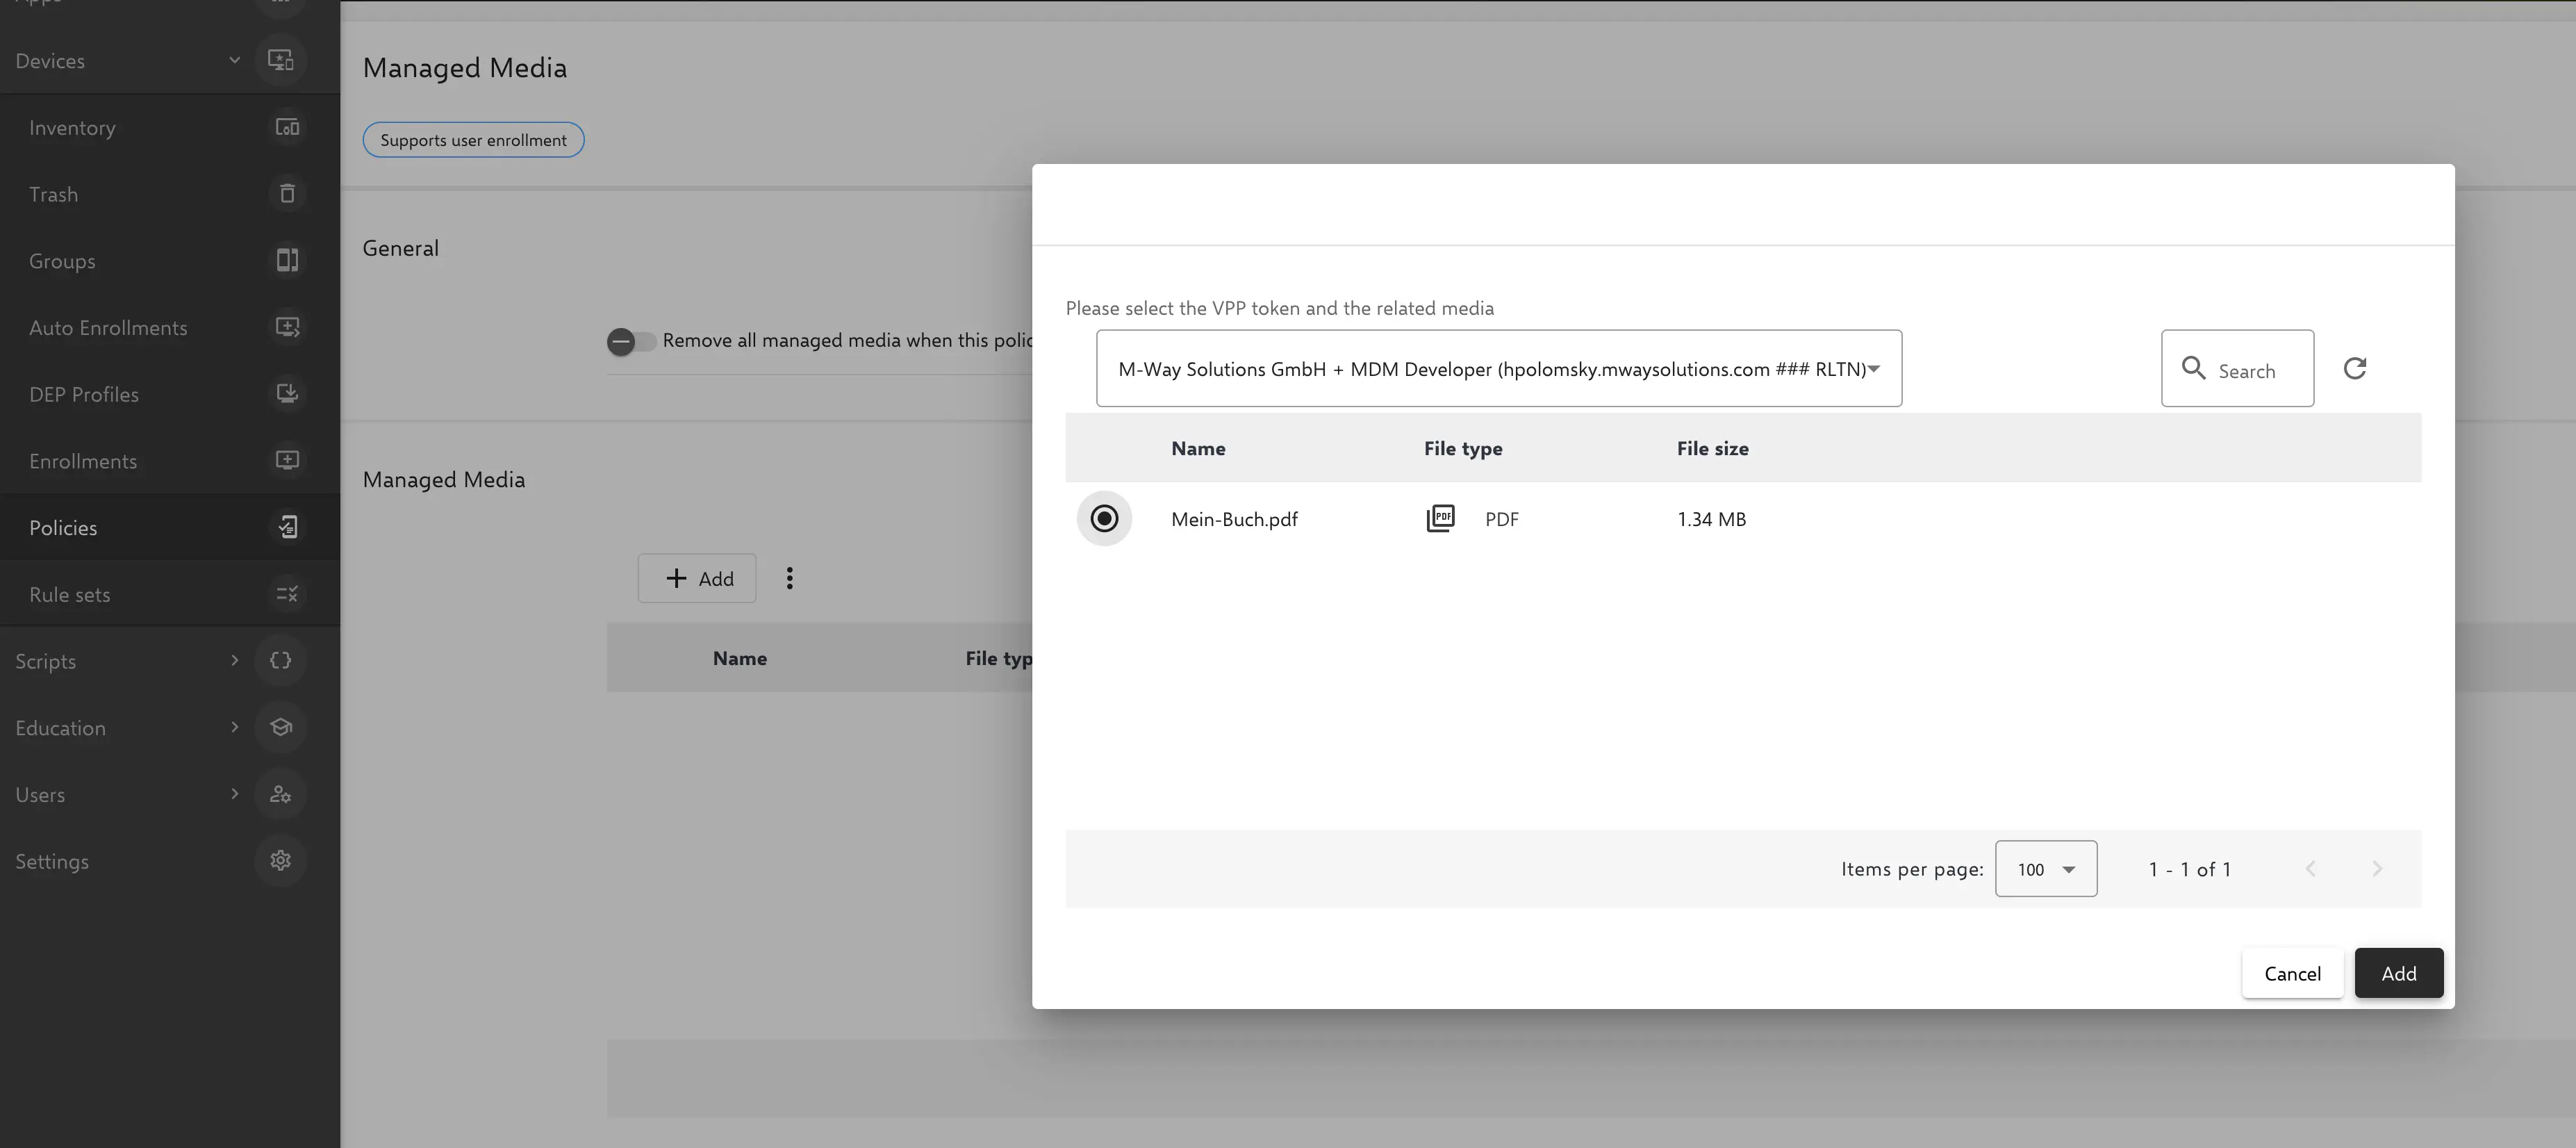The height and width of the screenshot is (1148, 2576).
Task: Expand the Scripts sidebar section
Action: [234, 660]
